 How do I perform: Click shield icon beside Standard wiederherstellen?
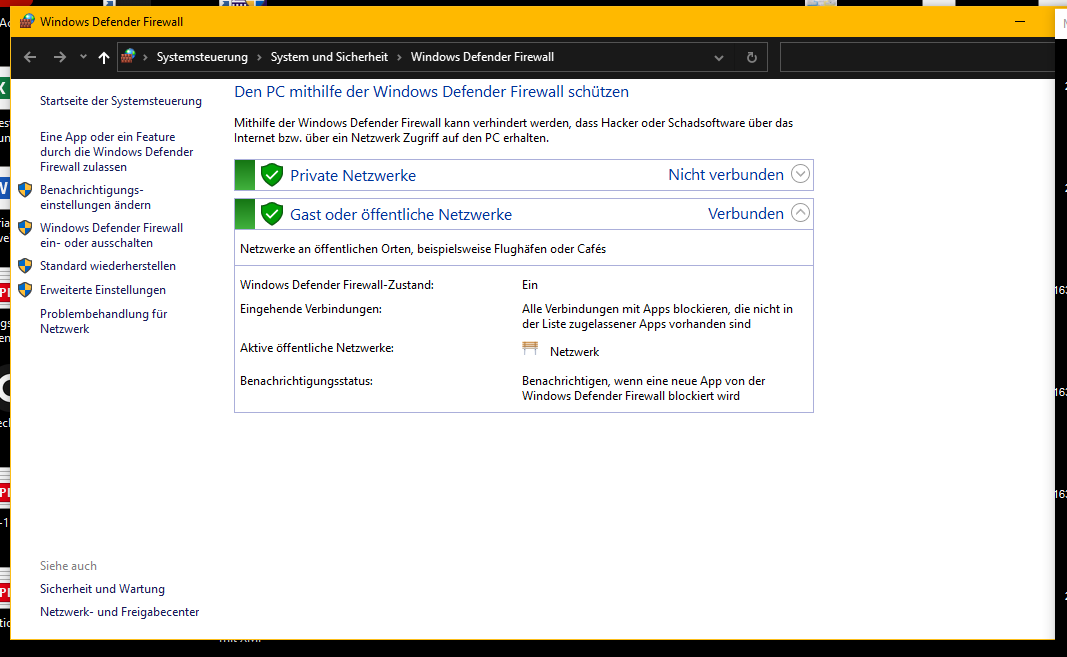click(x=25, y=266)
